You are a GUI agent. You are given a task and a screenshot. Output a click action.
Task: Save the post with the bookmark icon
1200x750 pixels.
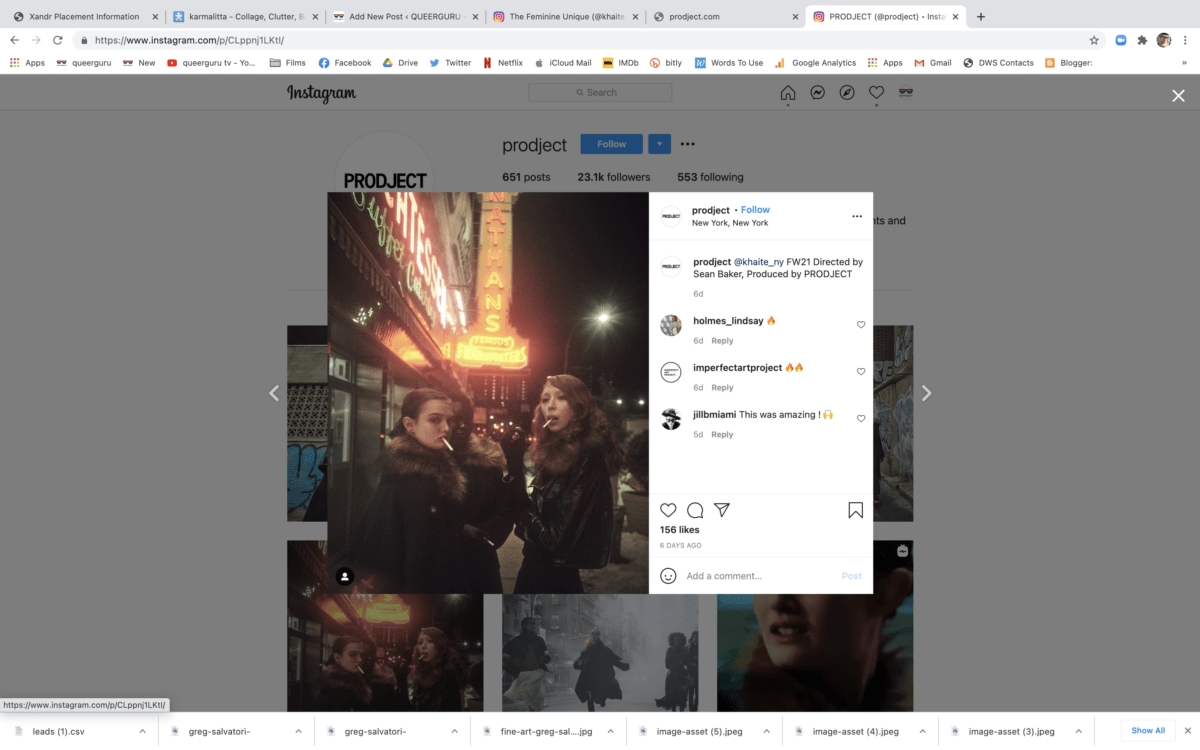point(856,510)
